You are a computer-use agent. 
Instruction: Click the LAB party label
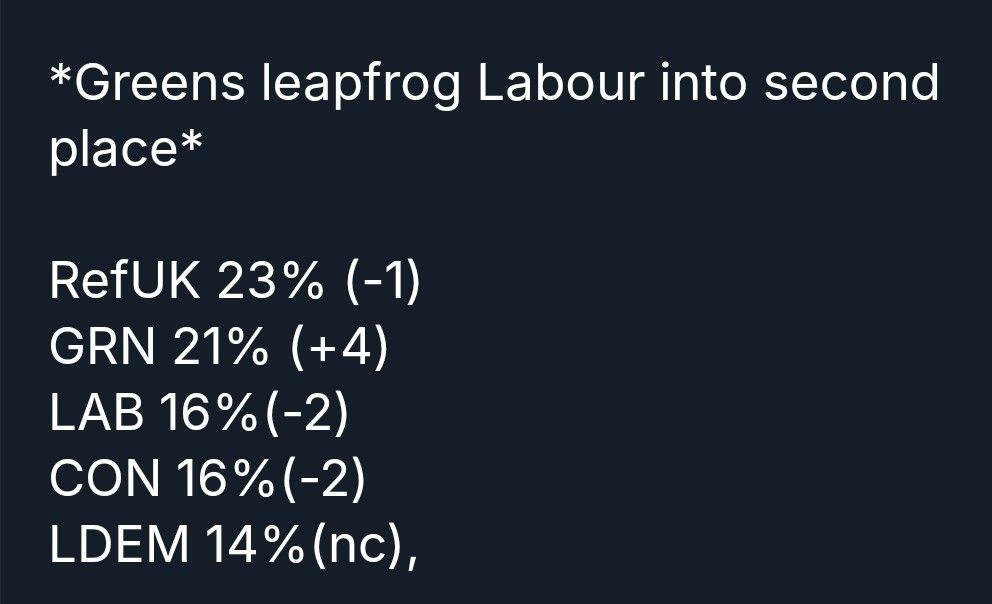(x=96, y=415)
